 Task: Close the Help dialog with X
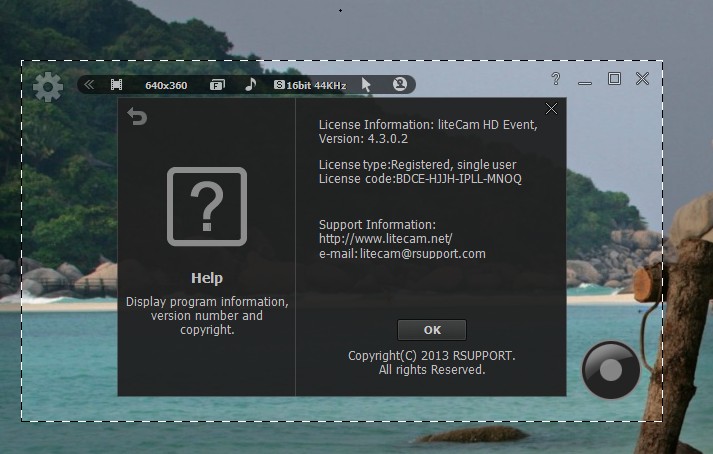click(551, 109)
